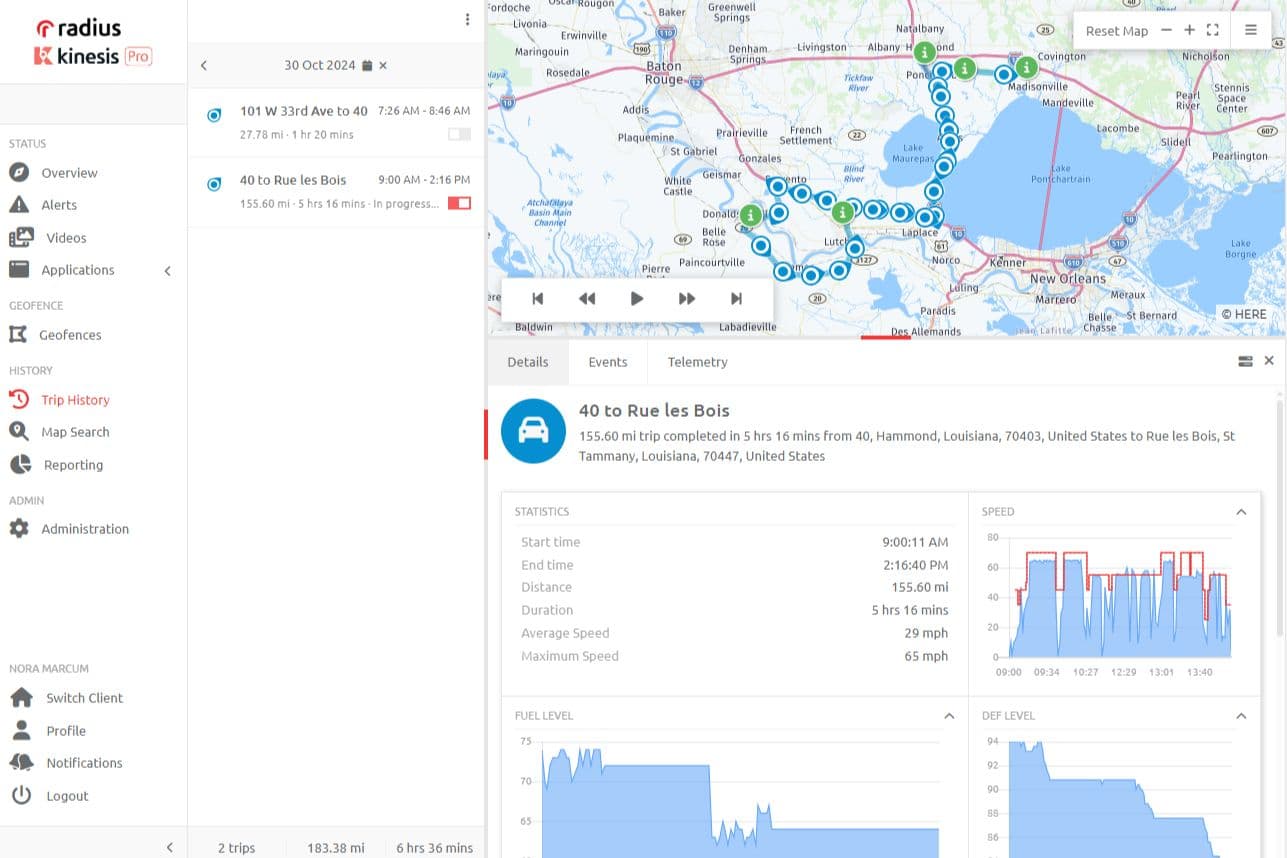
Task: Click the Reset Map button
Action: click(x=1116, y=31)
